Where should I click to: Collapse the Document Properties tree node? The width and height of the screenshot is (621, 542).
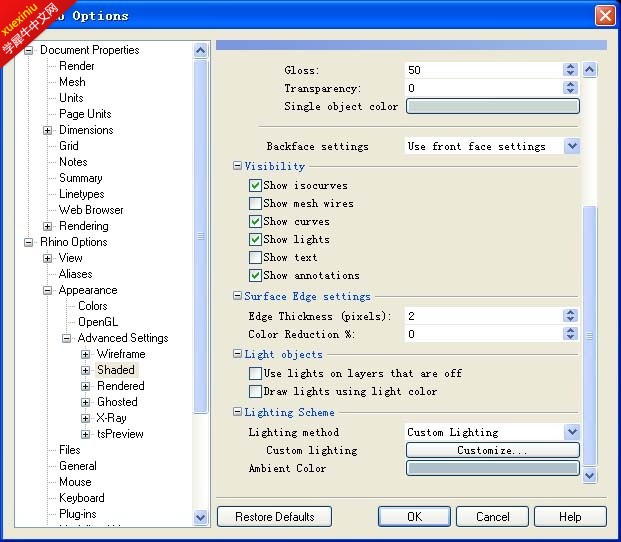(29, 50)
